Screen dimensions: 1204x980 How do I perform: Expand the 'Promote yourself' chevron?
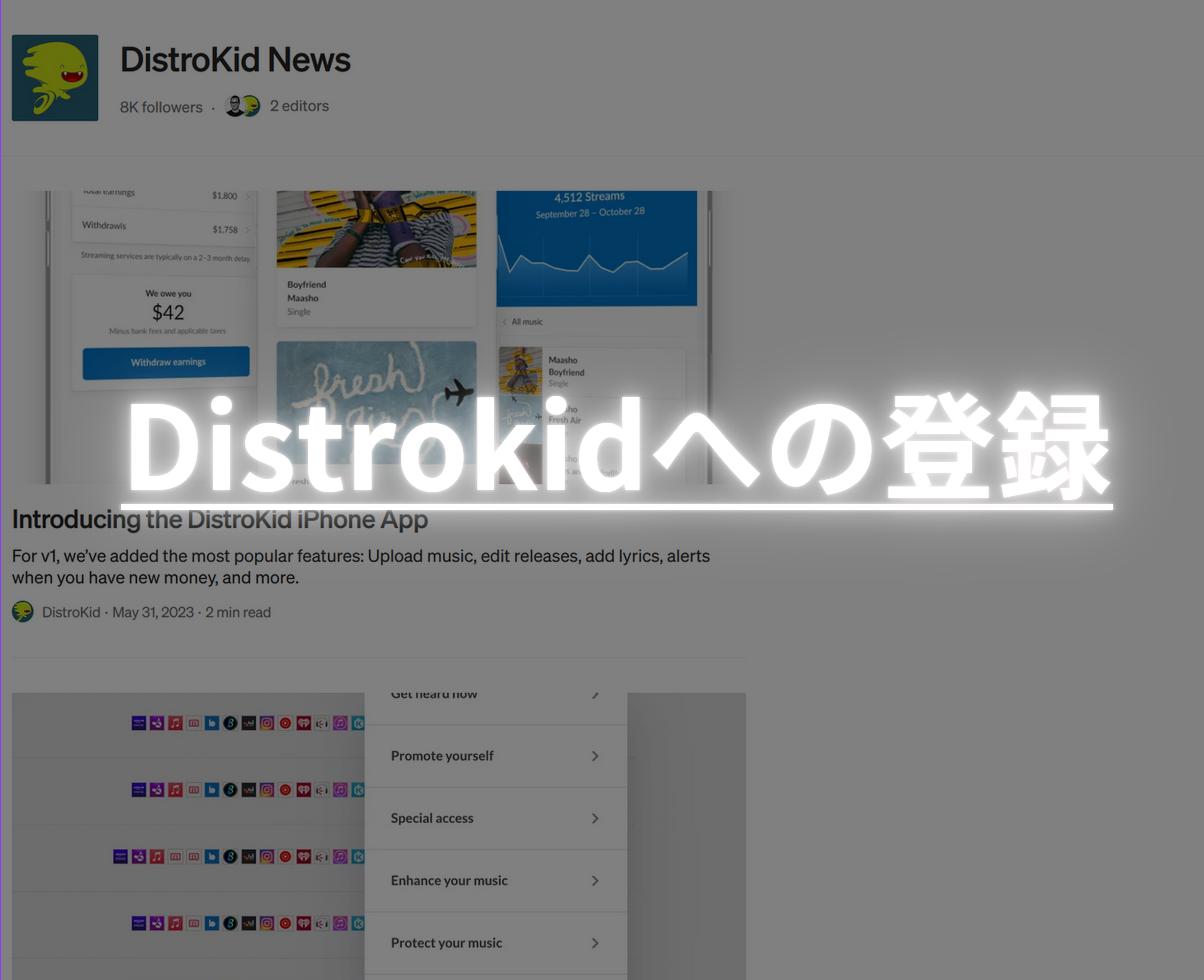click(x=595, y=756)
